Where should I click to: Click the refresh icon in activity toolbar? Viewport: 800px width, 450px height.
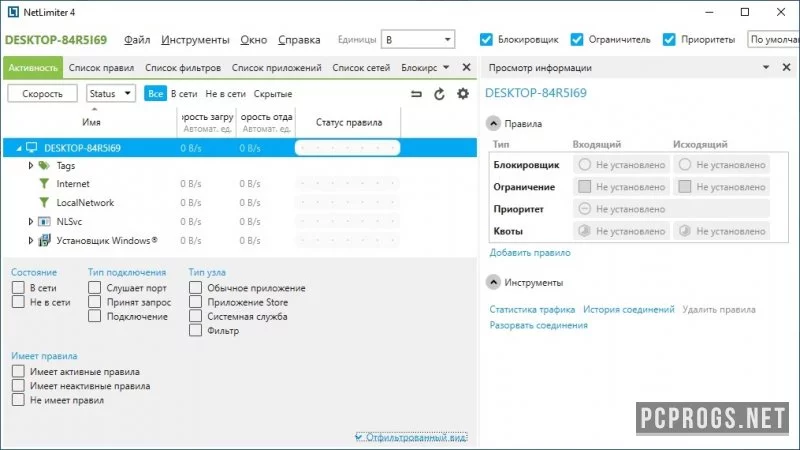tap(439, 94)
